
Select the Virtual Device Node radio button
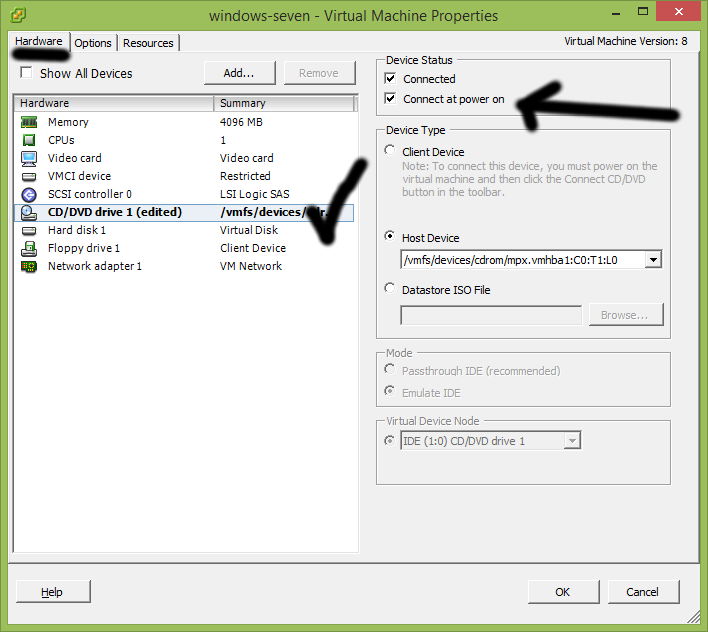pos(390,441)
